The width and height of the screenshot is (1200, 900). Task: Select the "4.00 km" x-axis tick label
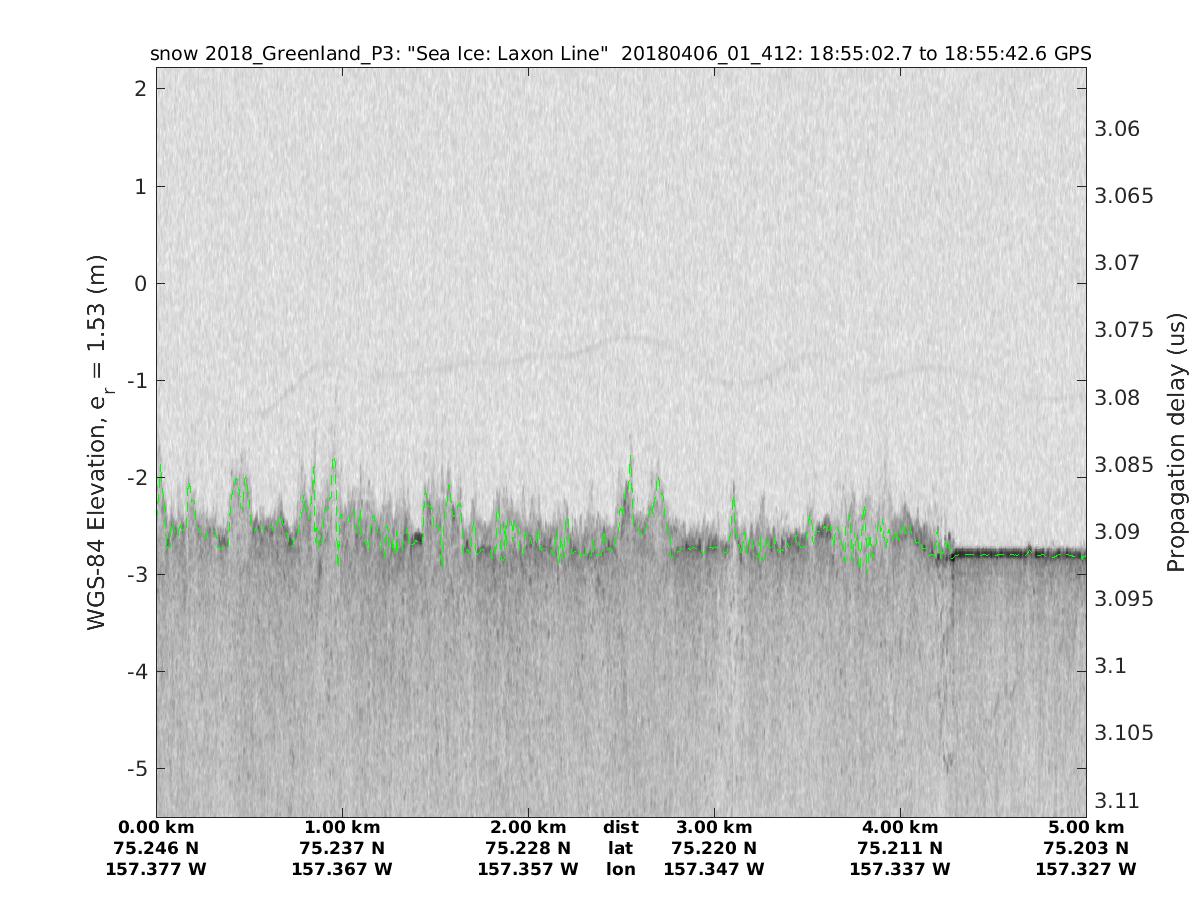click(900, 827)
